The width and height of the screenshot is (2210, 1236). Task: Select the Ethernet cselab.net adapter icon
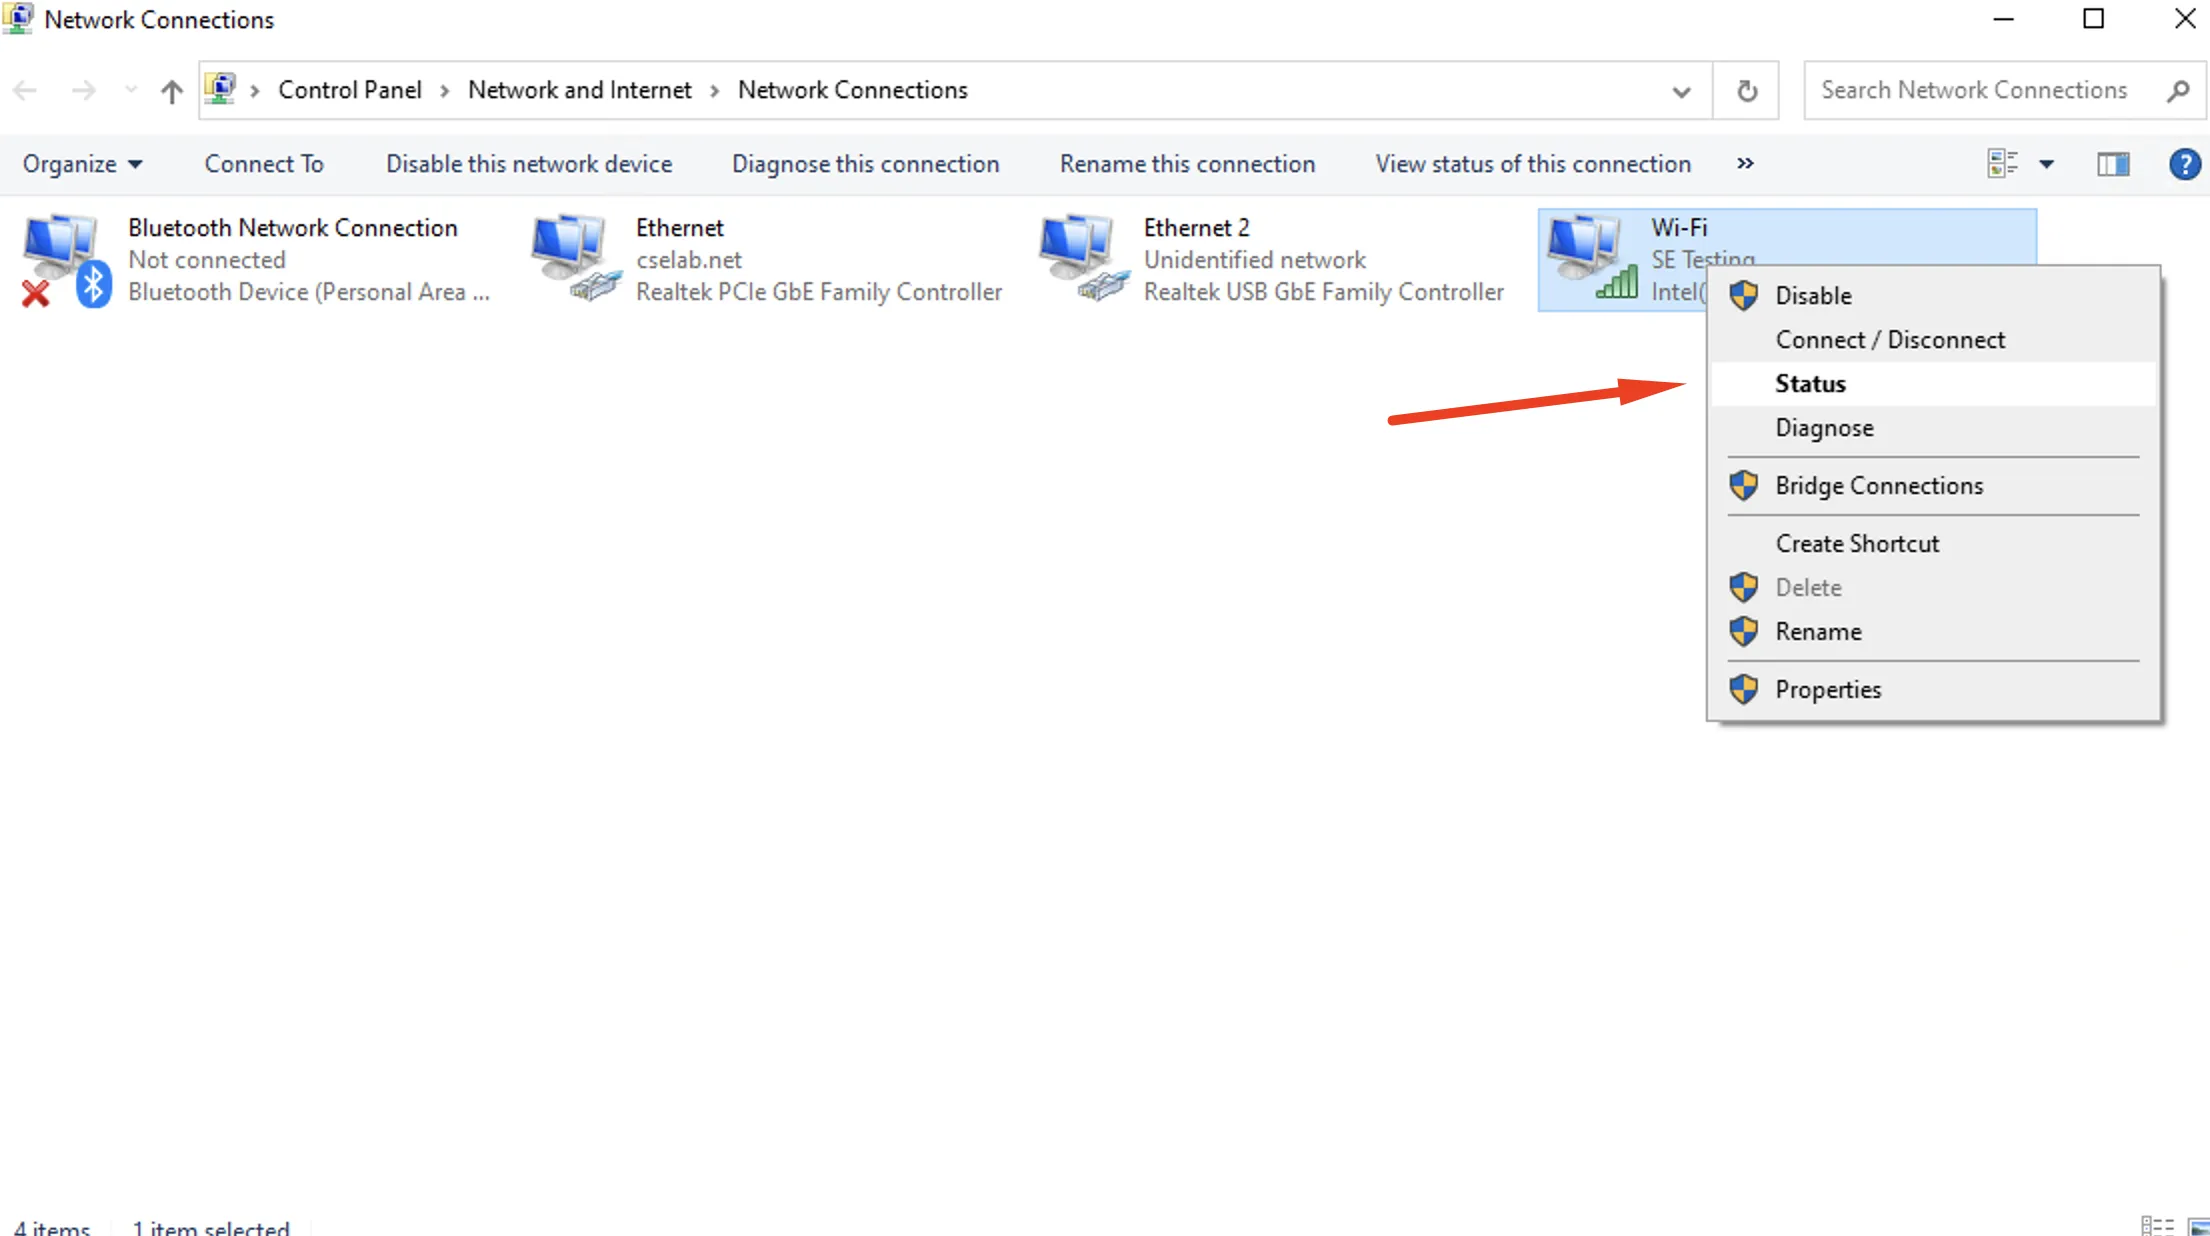tap(576, 258)
